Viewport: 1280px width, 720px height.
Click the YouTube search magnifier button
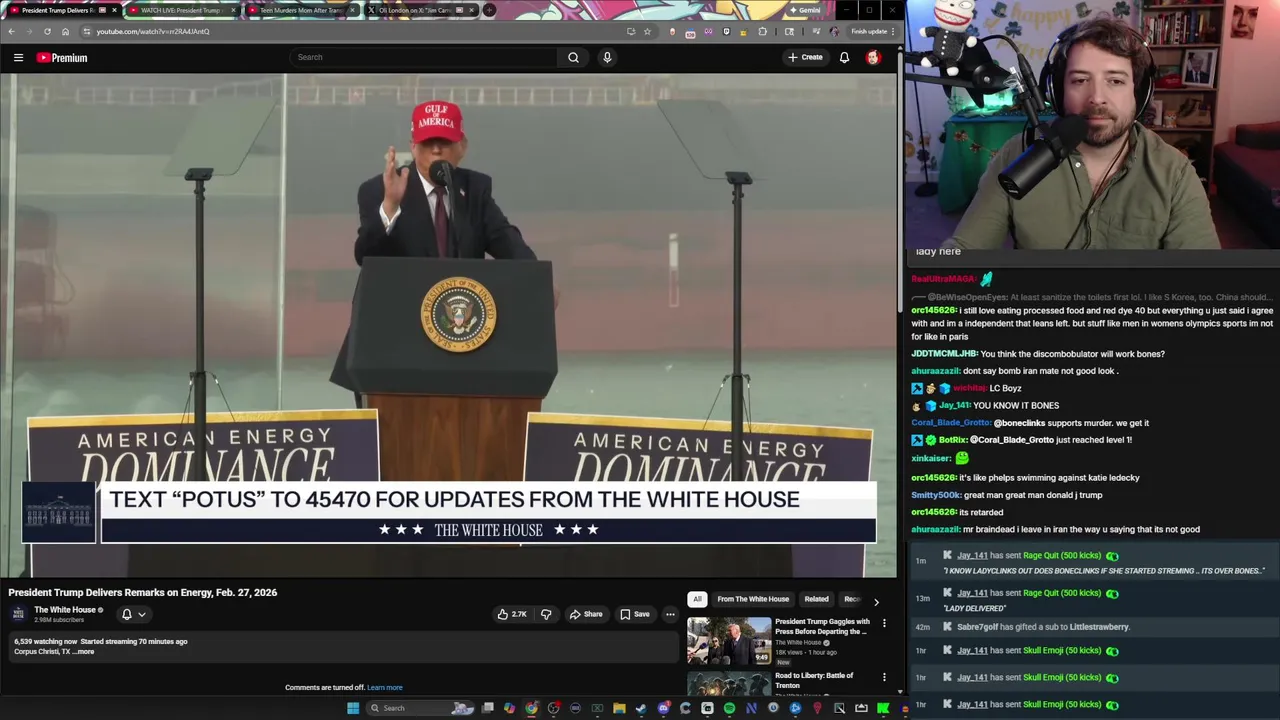573,57
